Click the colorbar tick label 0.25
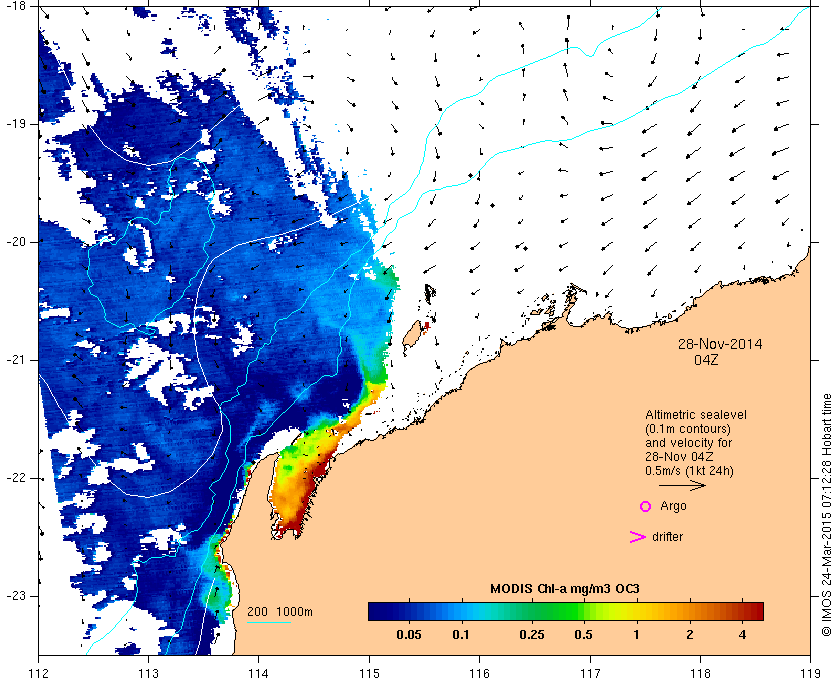Image resolution: width=840 pixels, height=680 pixels. point(531,635)
